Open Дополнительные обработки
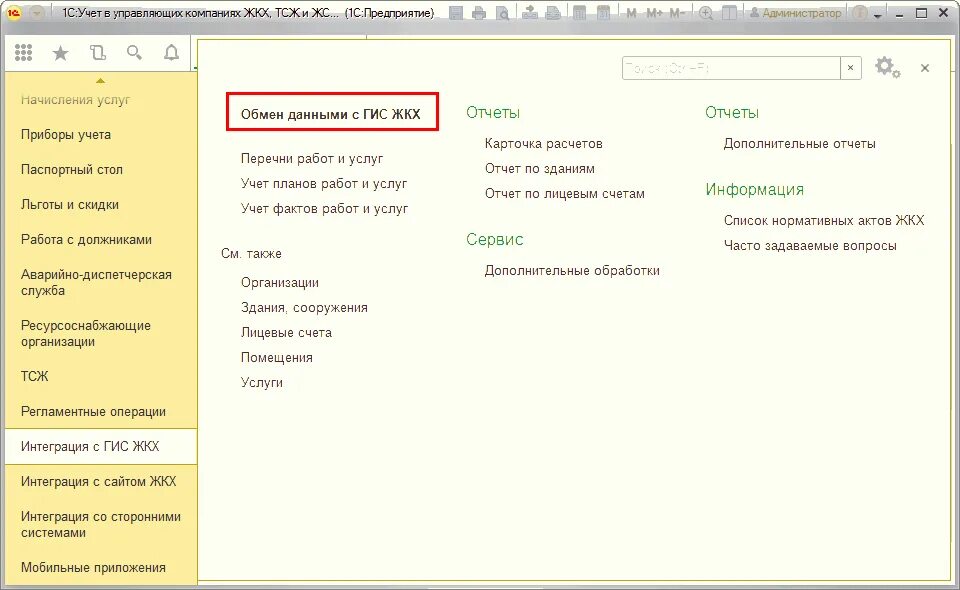This screenshot has width=960, height=590. (x=572, y=271)
